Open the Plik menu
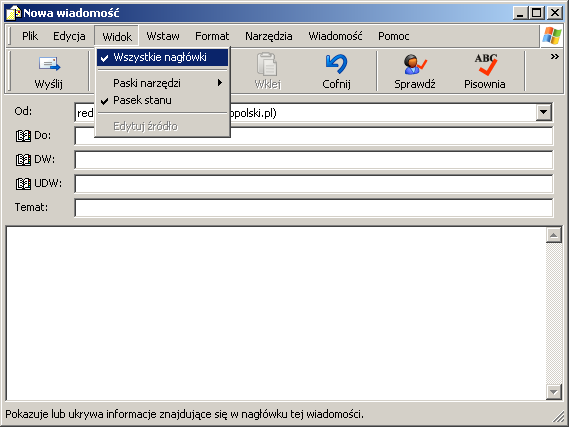Viewport: 569px width, 427px height. (30, 36)
